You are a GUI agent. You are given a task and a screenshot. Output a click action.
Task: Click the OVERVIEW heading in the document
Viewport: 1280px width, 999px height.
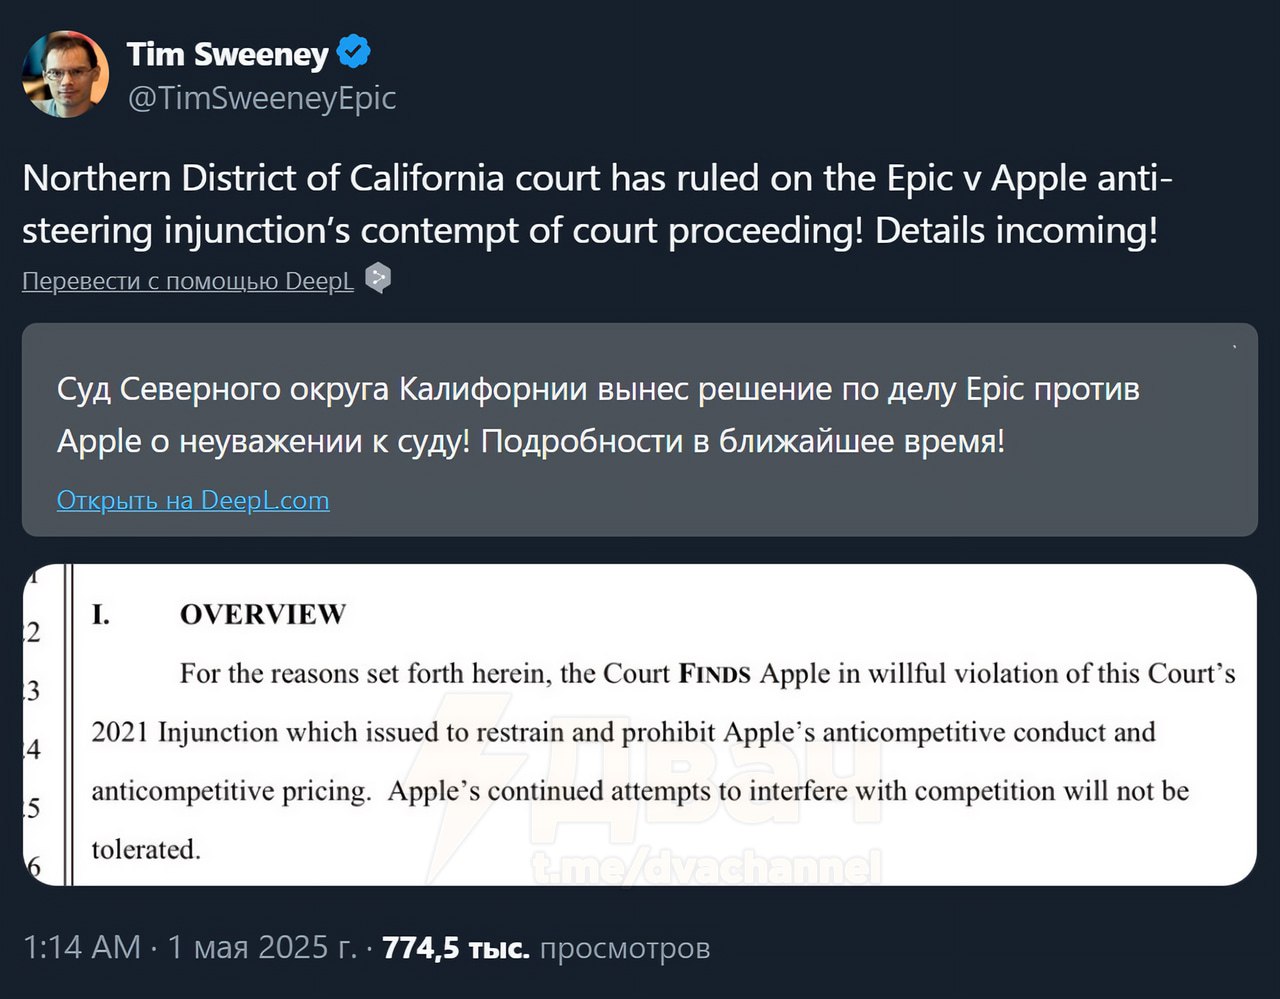(262, 614)
